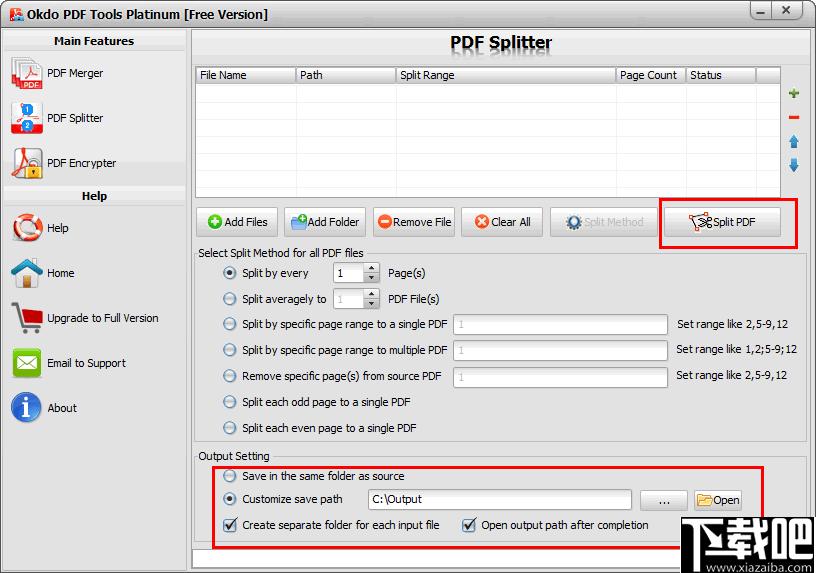Click the Split by every pages number field
This screenshot has height=573, width=816.
pos(349,273)
